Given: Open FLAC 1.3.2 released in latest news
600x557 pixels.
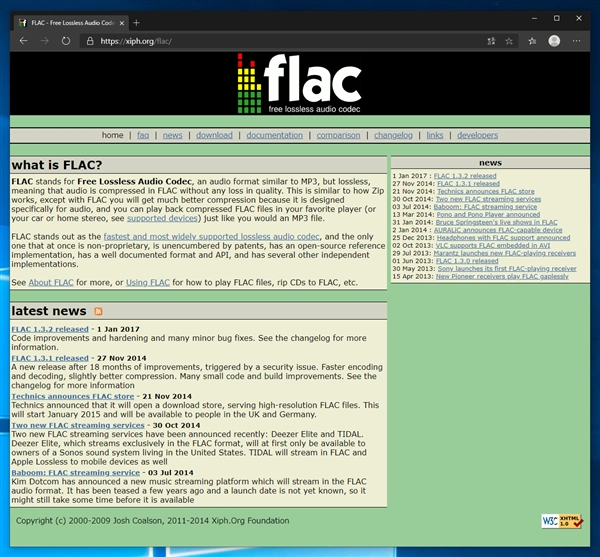Looking at the screenshot, I should click(x=50, y=329).
